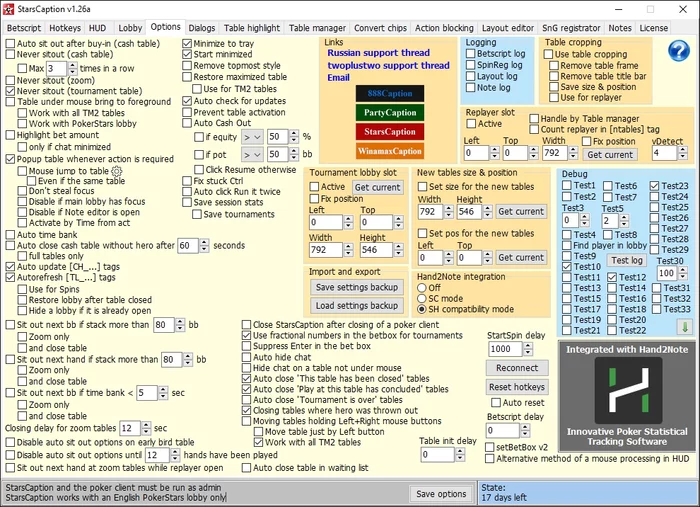The width and height of the screenshot is (700, 507).
Task: Open the WinamaxCaption orange banner
Action: tap(390, 151)
